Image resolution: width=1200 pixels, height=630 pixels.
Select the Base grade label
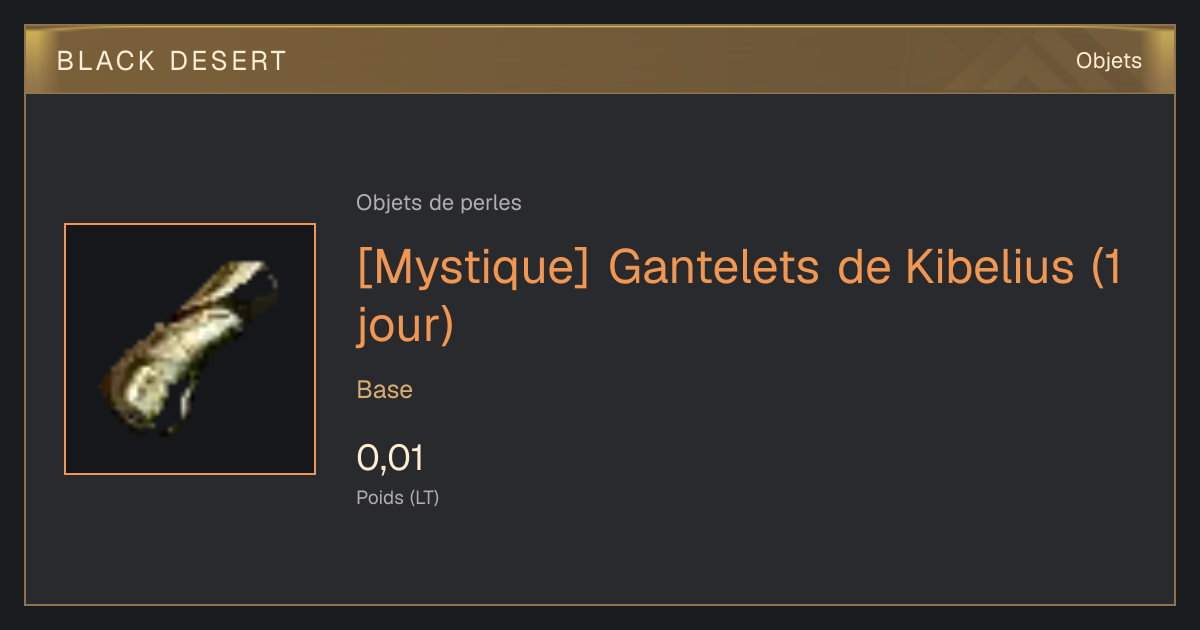click(x=385, y=390)
